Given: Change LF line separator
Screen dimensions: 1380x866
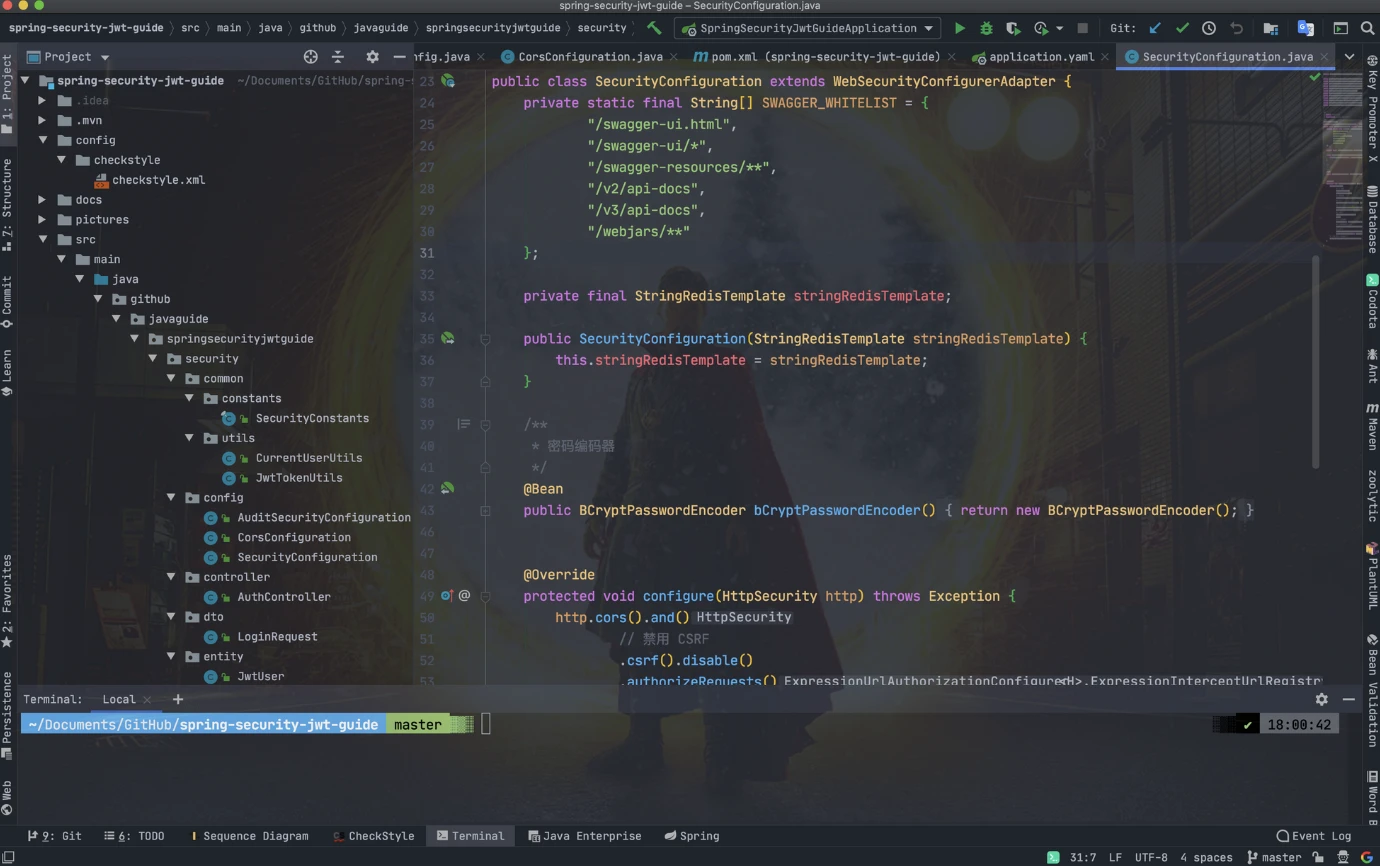Looking at the screenshot, I should [1115, 857].
